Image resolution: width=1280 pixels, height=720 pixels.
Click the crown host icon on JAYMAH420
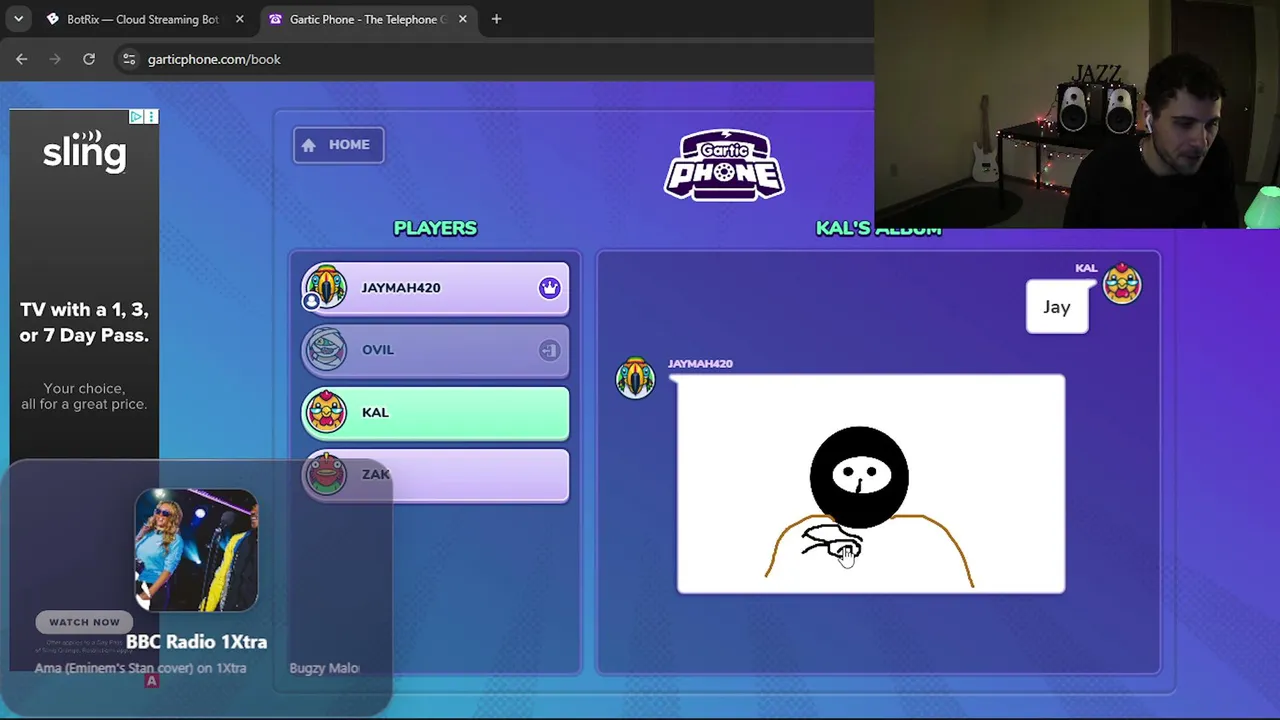point(549,288)
